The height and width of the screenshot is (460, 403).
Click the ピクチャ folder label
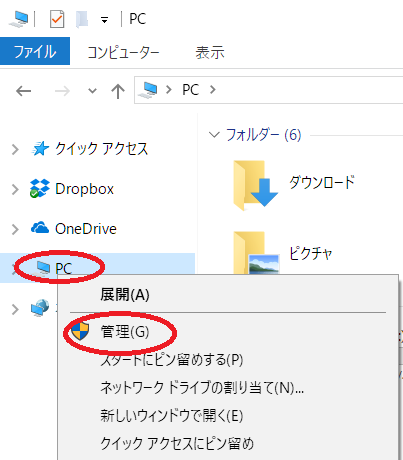310,253
